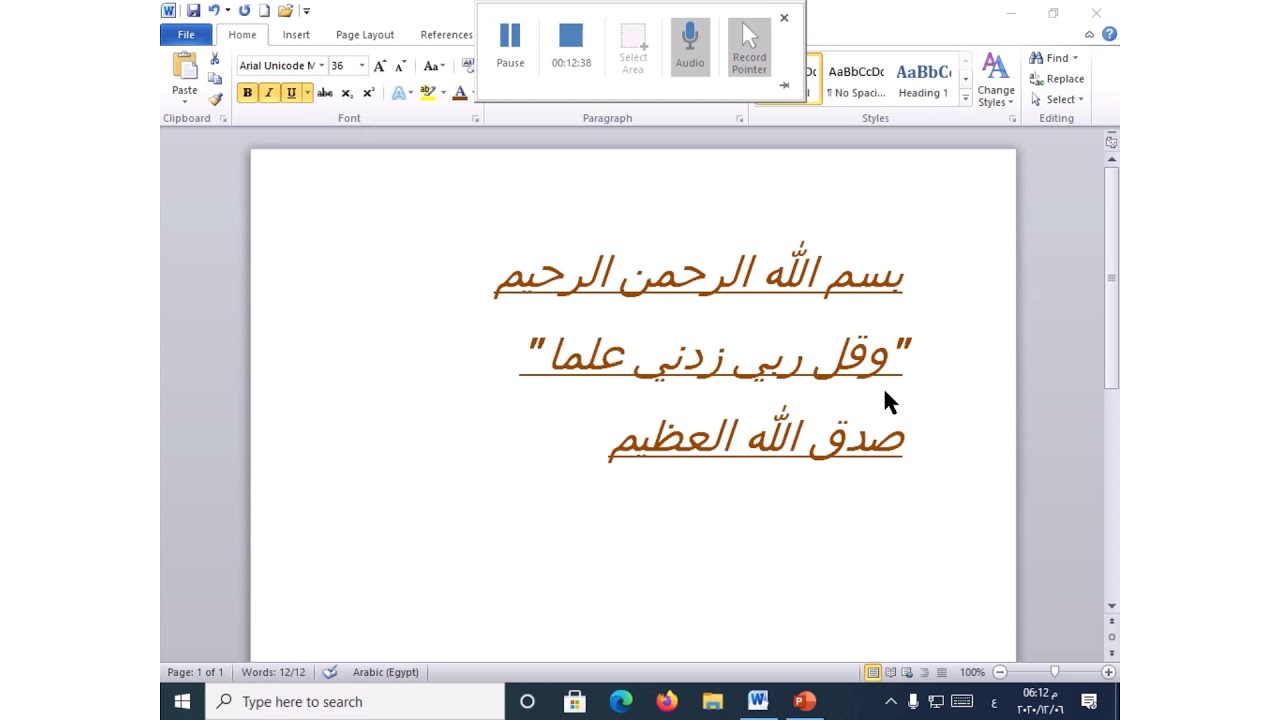
Task: Apply subscript formatting
Action: pyautogui.click(x=347, y=93)
